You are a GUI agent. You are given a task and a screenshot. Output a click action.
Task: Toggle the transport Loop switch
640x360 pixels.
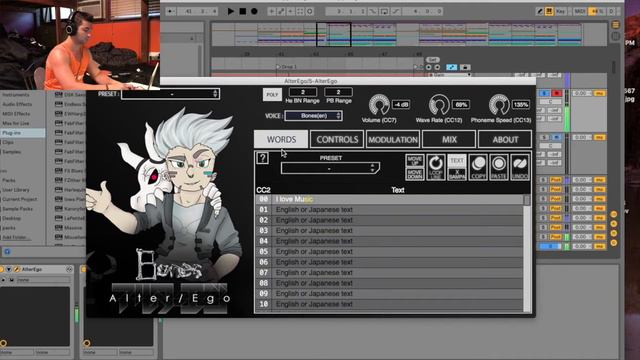click(384, 11)
